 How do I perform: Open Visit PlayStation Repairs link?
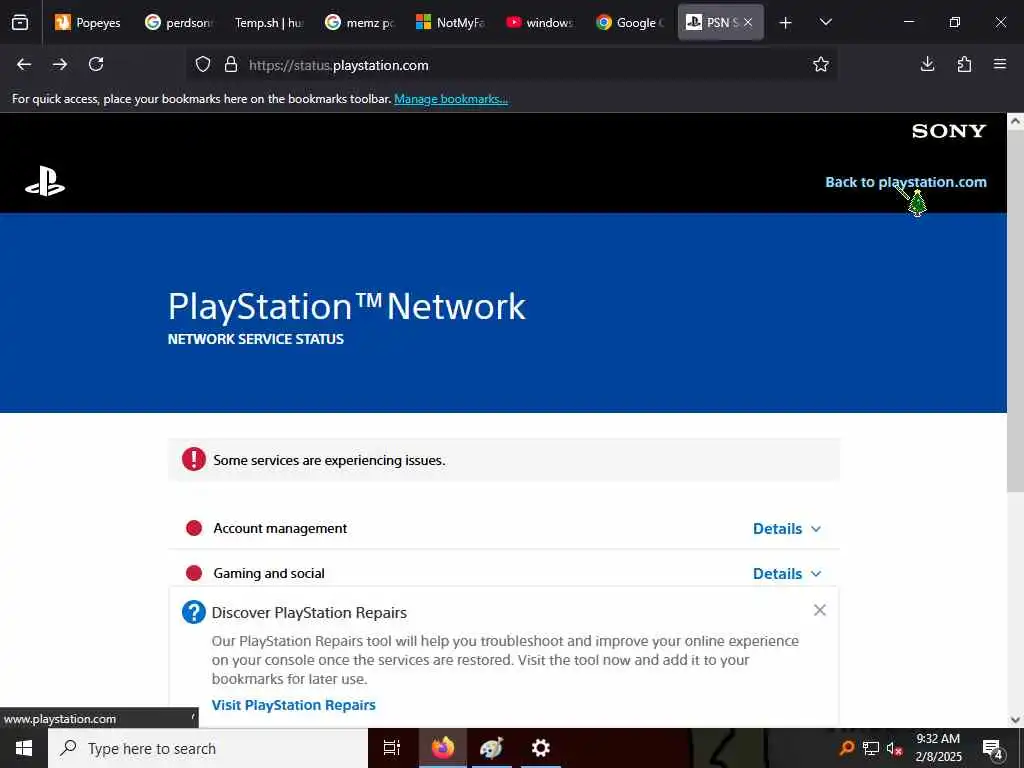point(293,705)
